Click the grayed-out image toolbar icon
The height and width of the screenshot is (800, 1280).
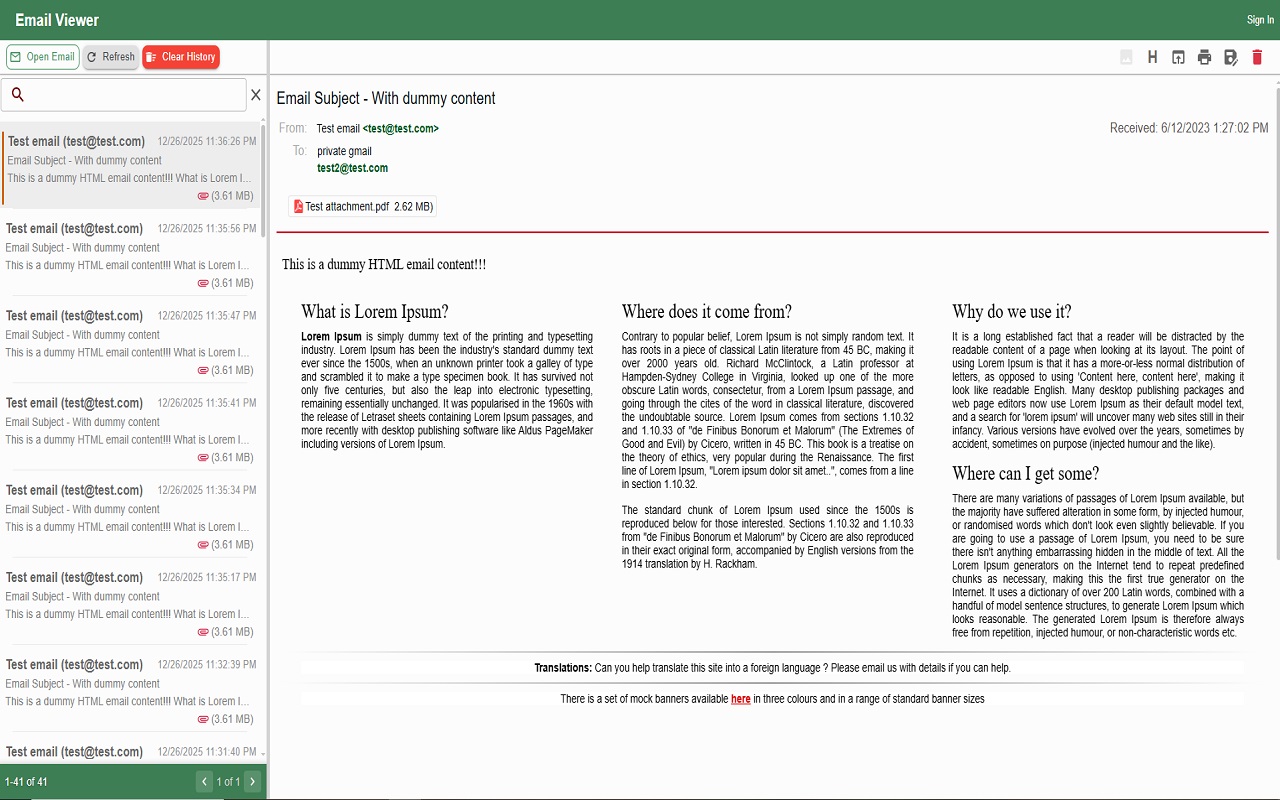click(x=1125, y=57)
